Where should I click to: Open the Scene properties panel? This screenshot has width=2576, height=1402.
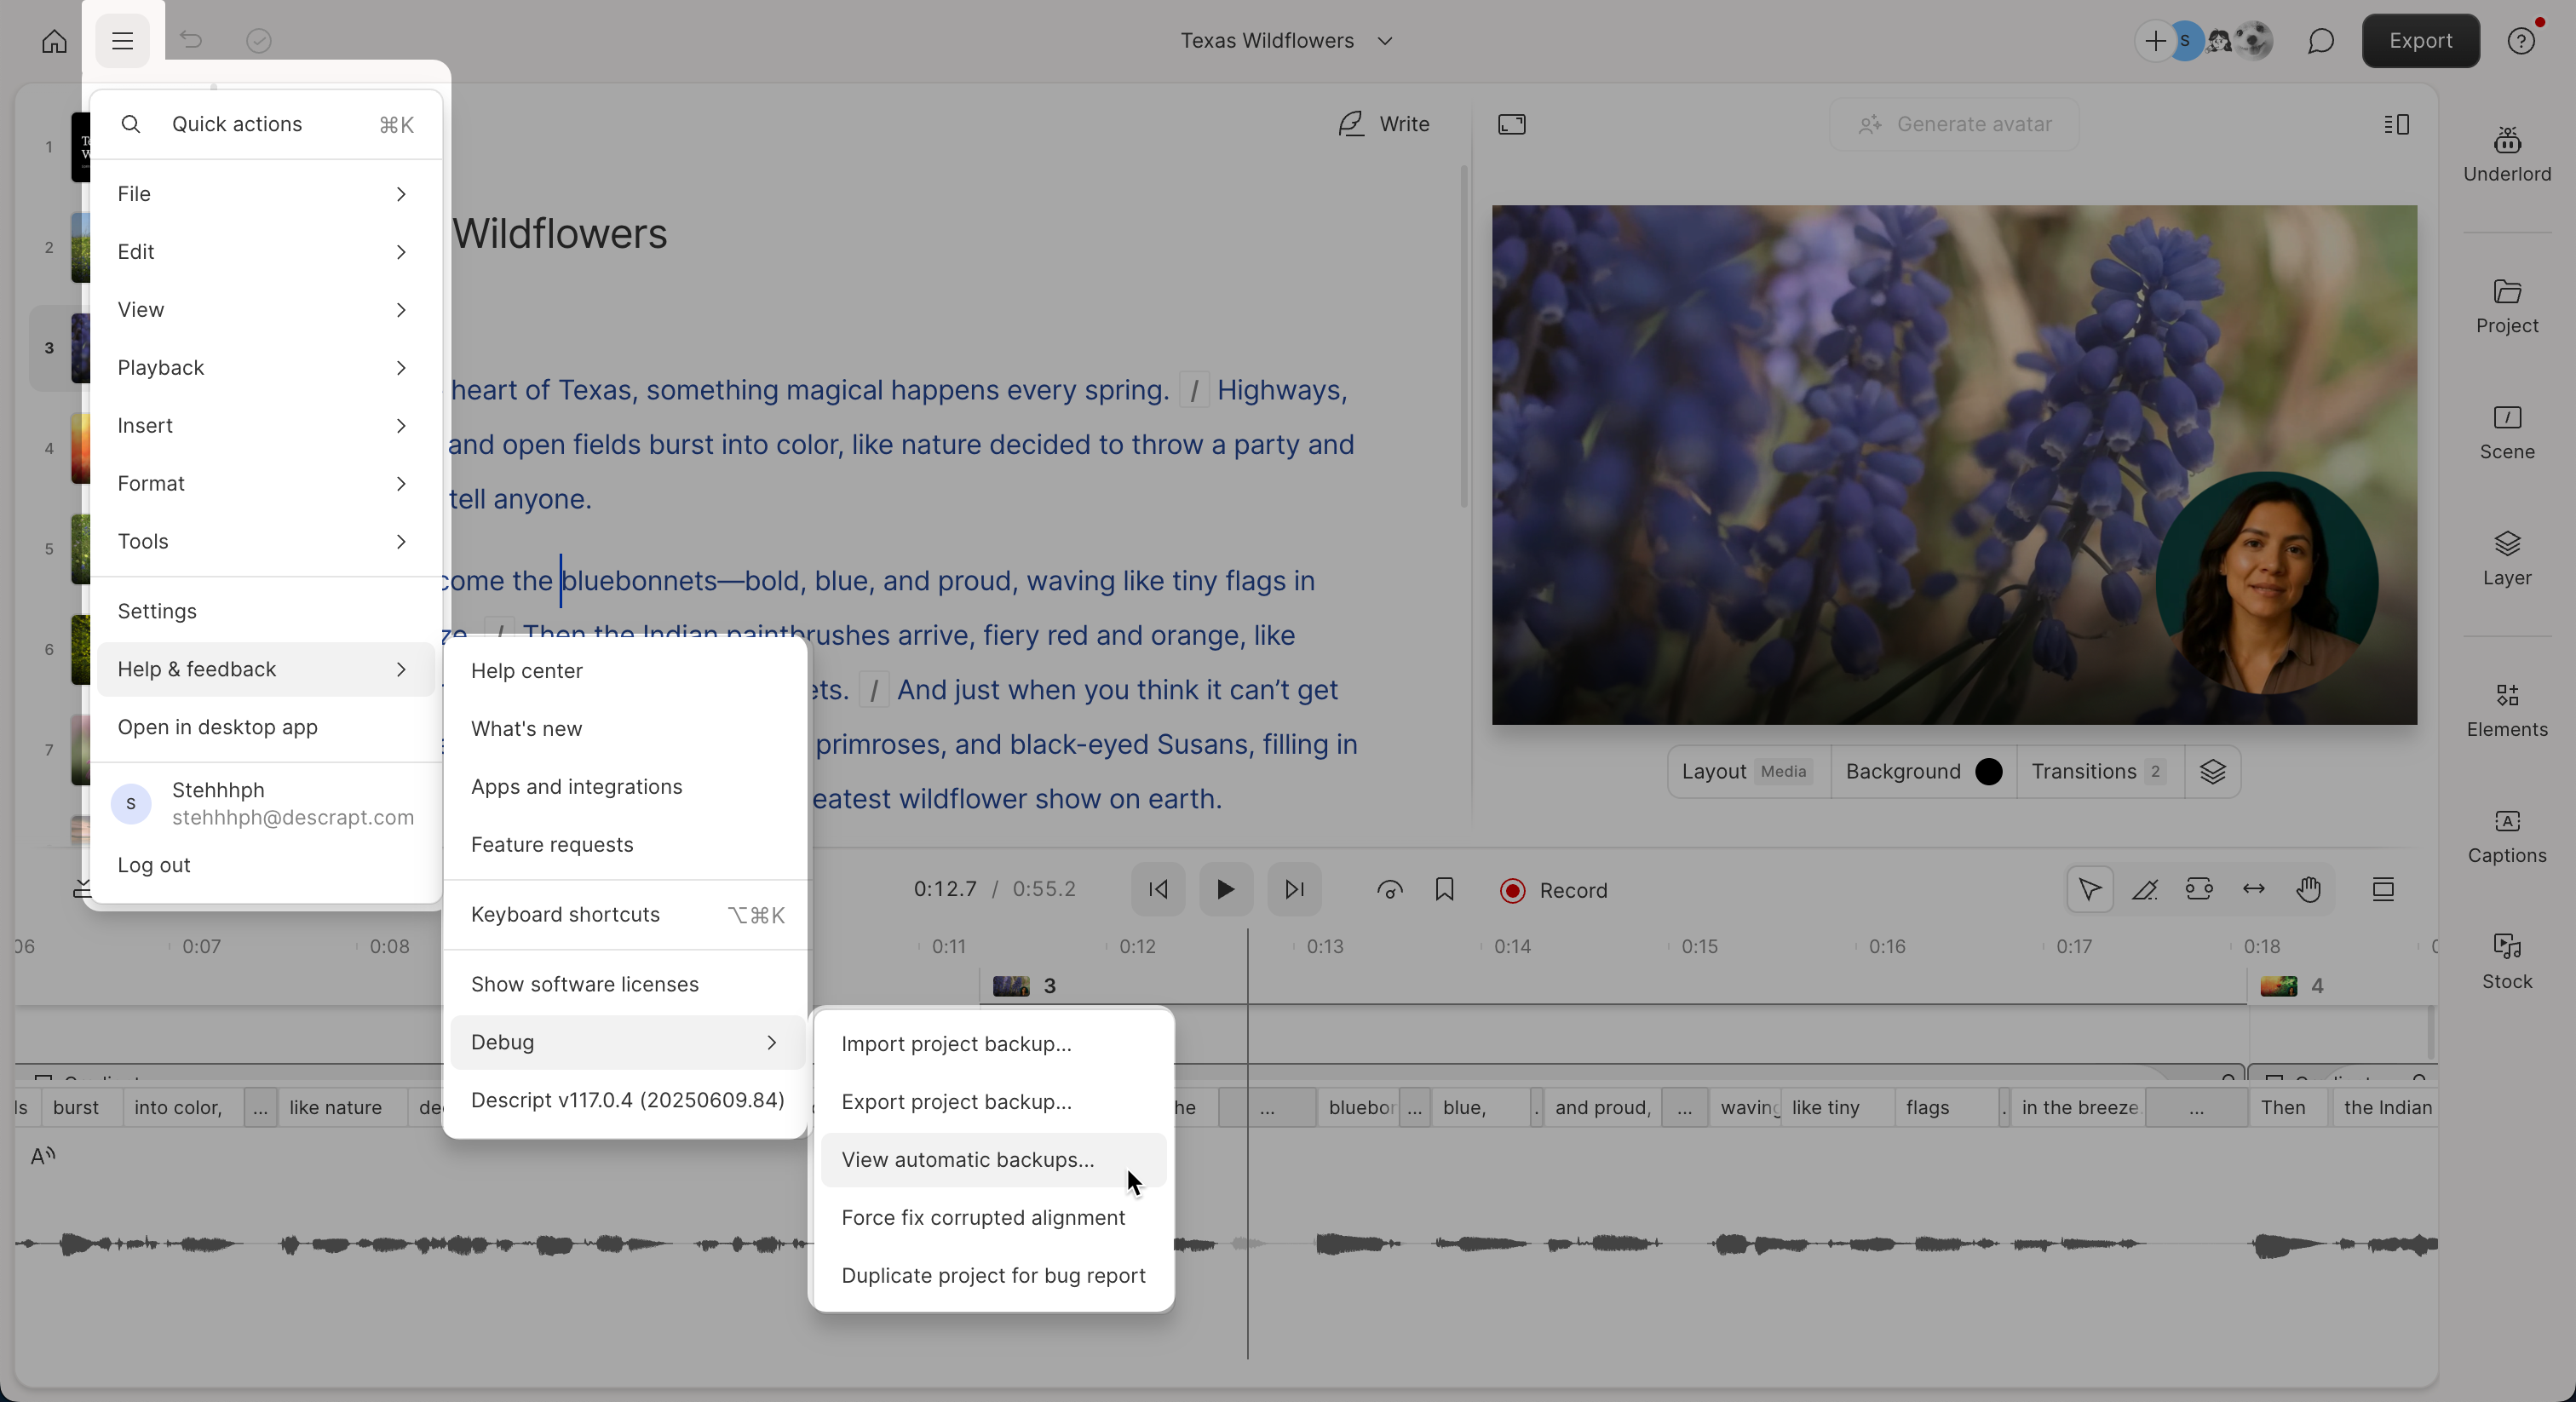pyautogui.click(x=2506, y=433)
